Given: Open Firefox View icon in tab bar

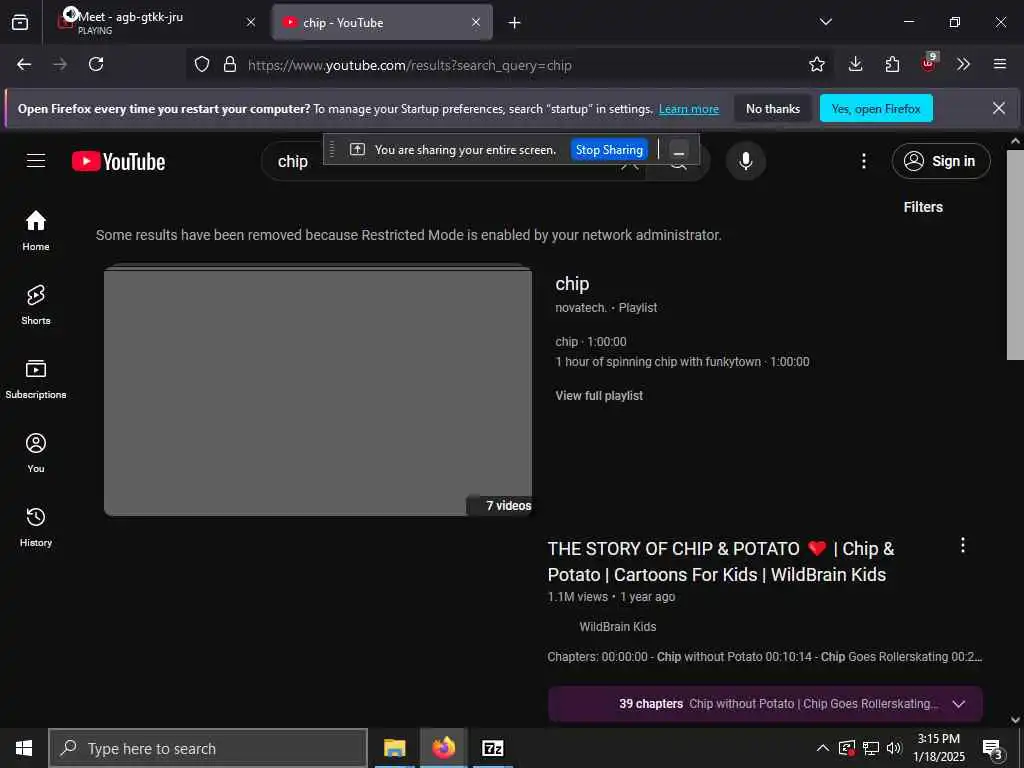Looking at the screenshot, I should (x=20, y=22).
